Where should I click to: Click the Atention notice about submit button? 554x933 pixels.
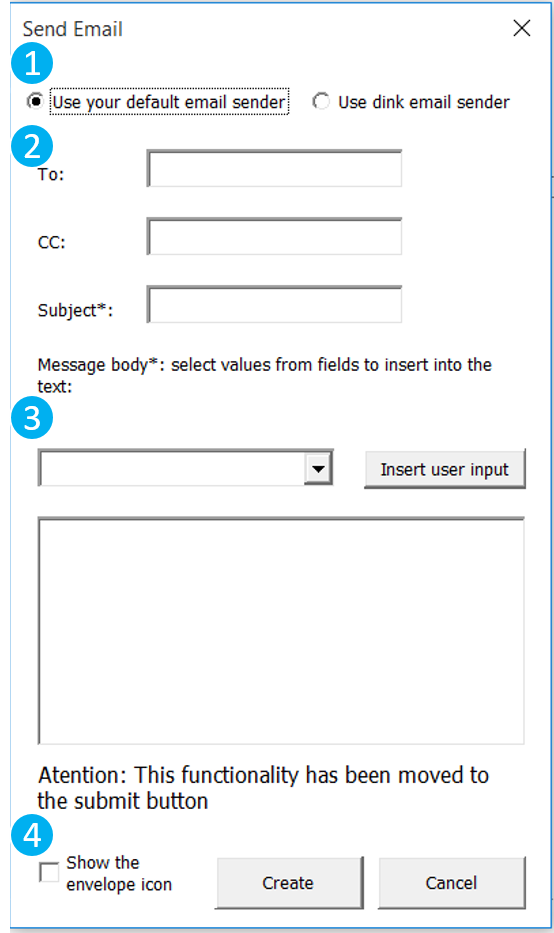(263, 788)
